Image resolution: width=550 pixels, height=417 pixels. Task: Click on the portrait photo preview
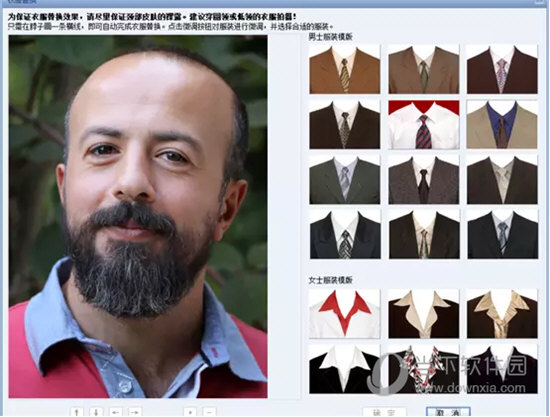(x=138, y=216)
